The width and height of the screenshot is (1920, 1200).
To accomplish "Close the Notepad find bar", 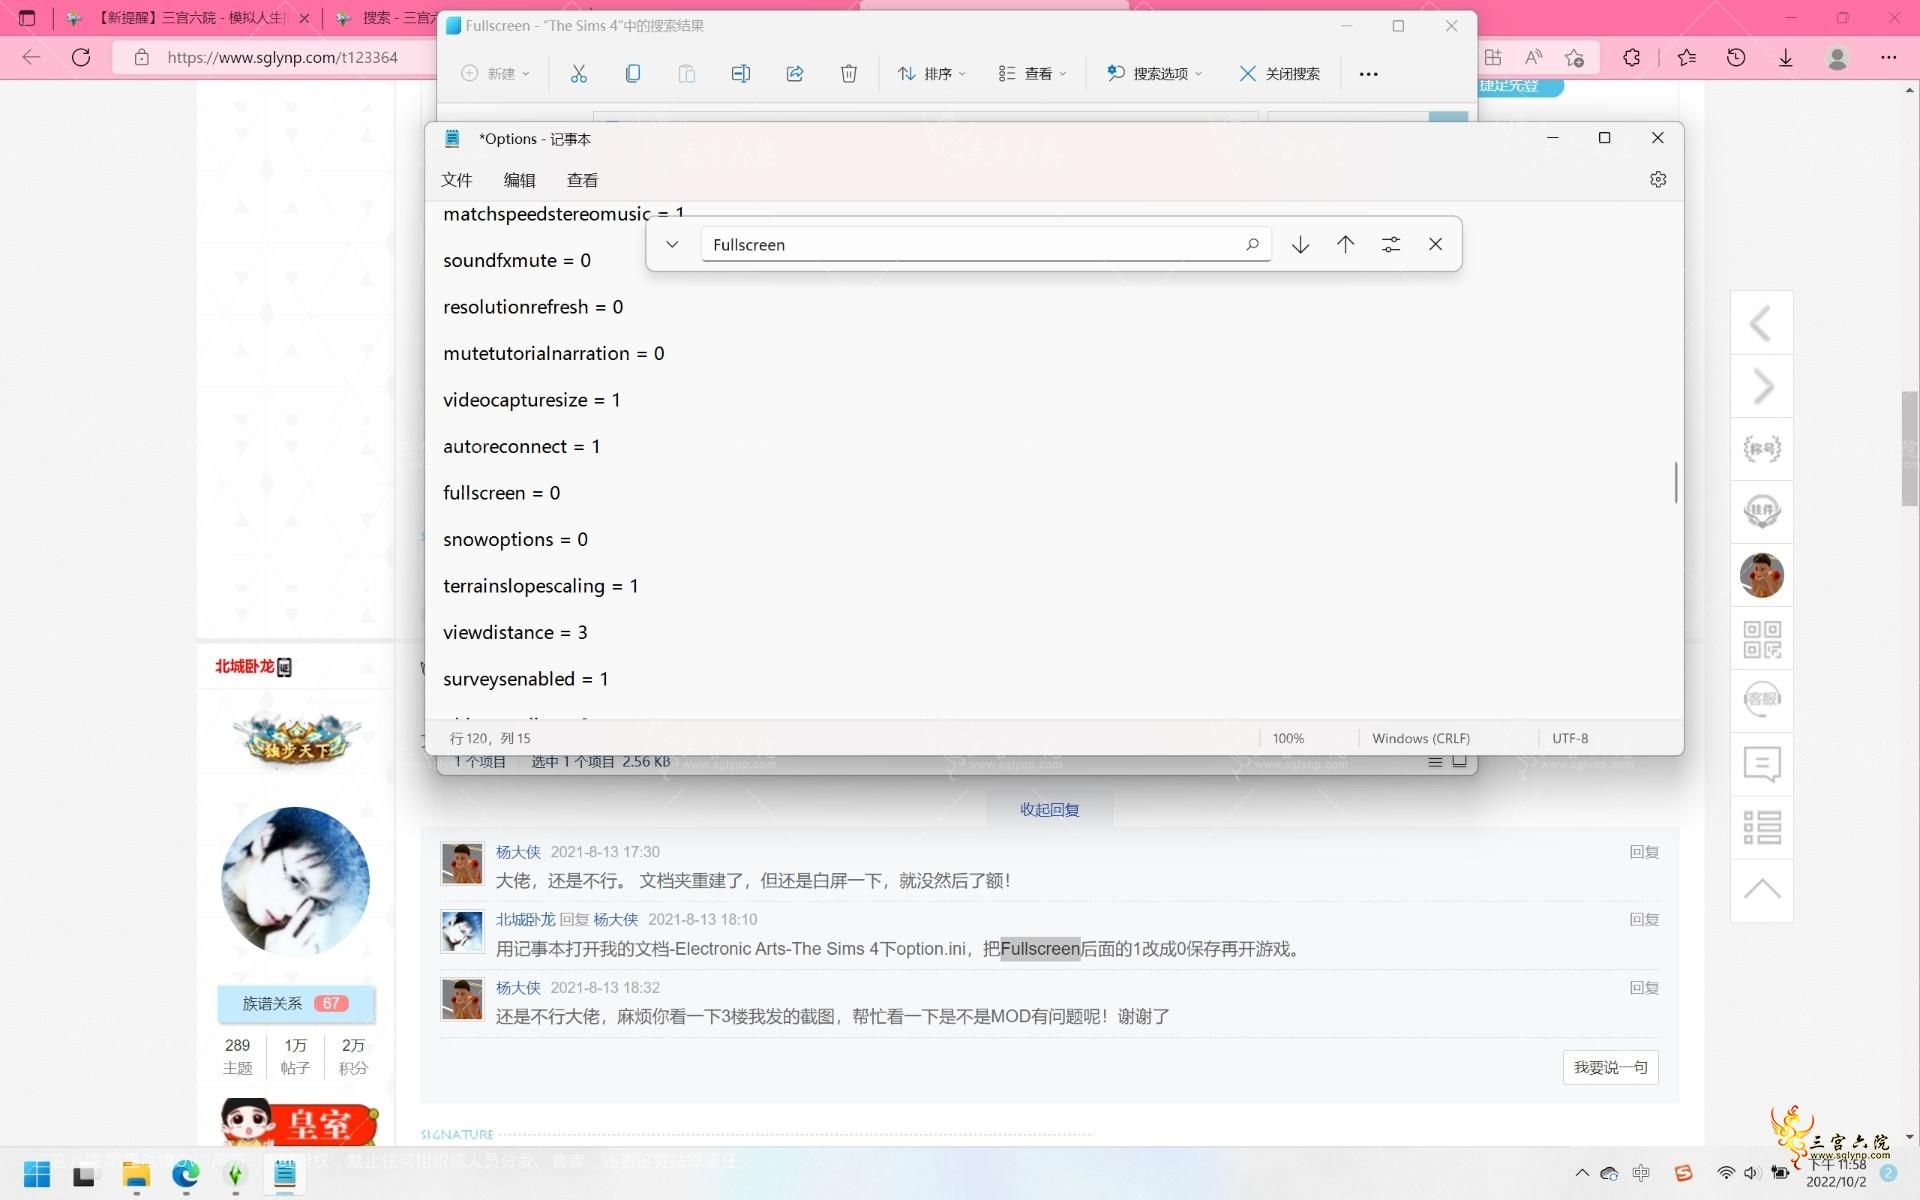I will [x=1435, y=244].
